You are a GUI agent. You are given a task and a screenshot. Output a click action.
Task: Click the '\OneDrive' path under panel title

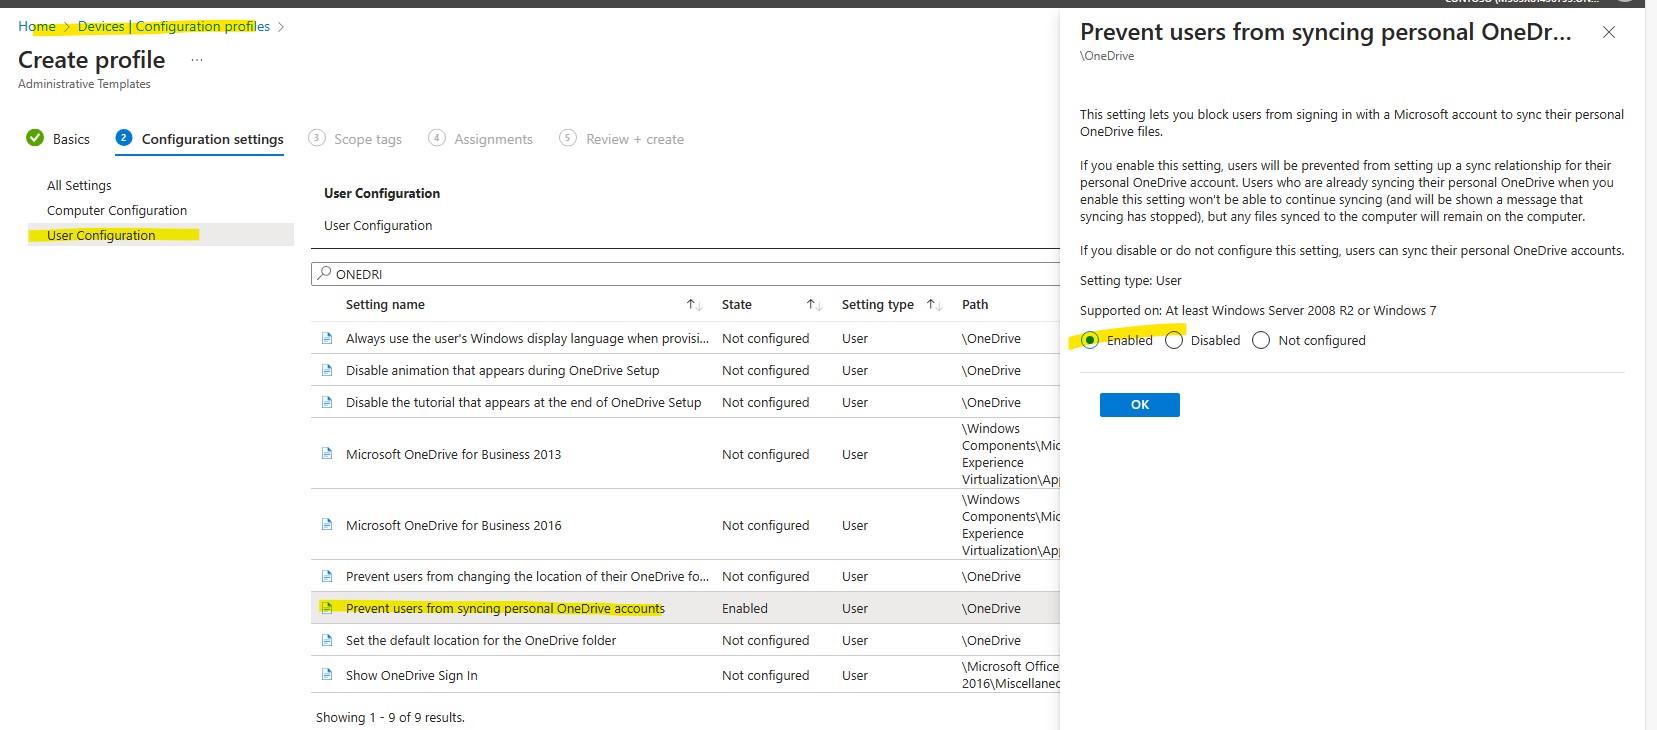pyautogui.click(x=1107, y=56)
